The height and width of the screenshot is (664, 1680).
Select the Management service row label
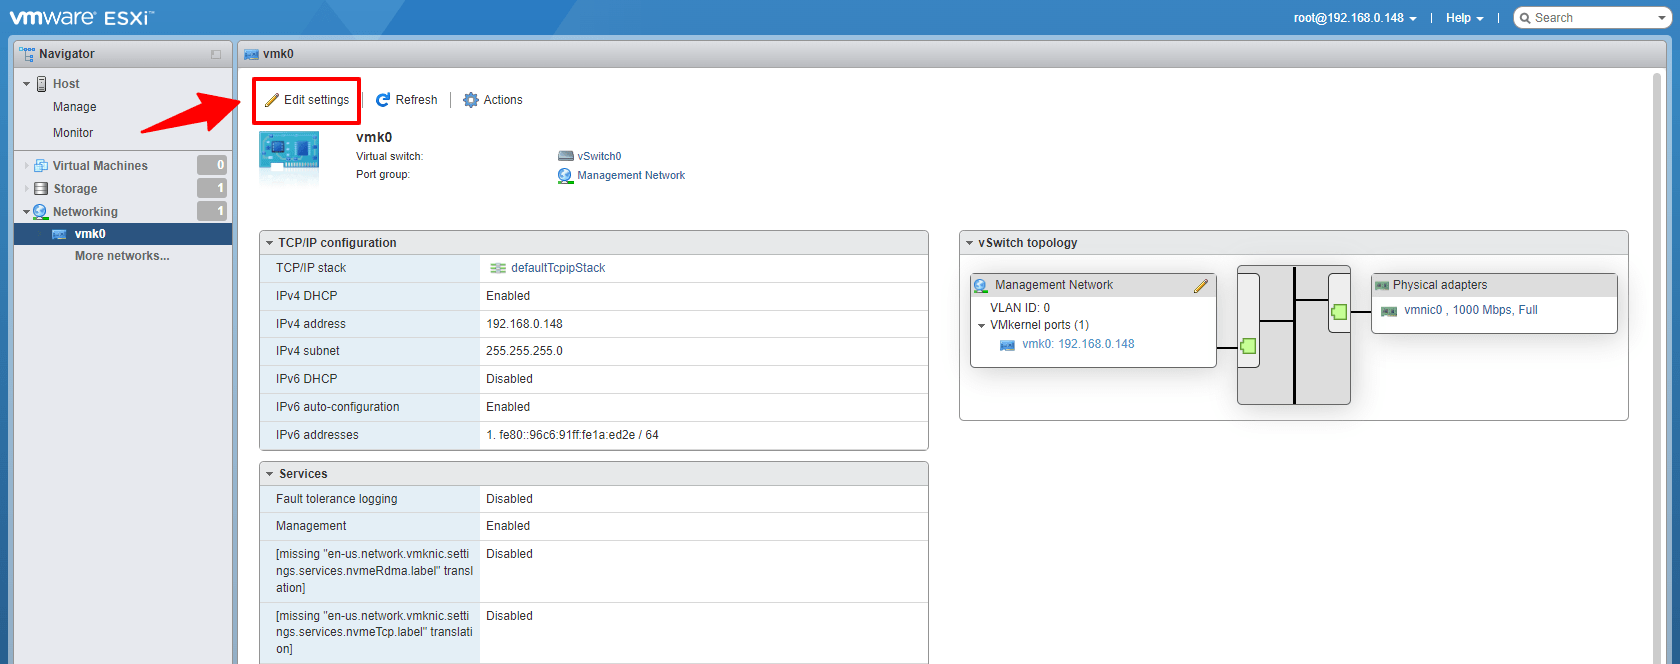[x=311, y=526]
